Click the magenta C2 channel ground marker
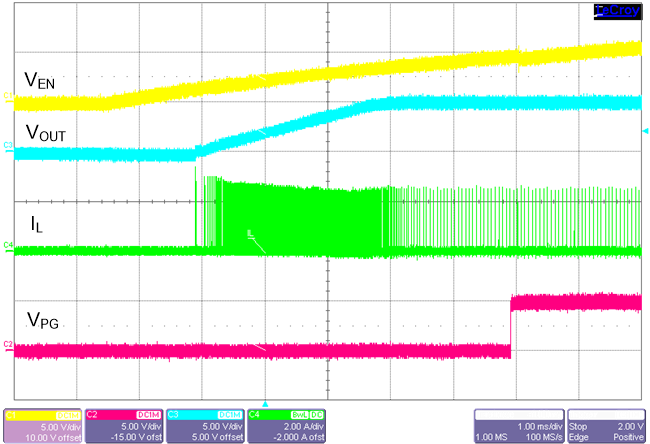 (7, 345)
